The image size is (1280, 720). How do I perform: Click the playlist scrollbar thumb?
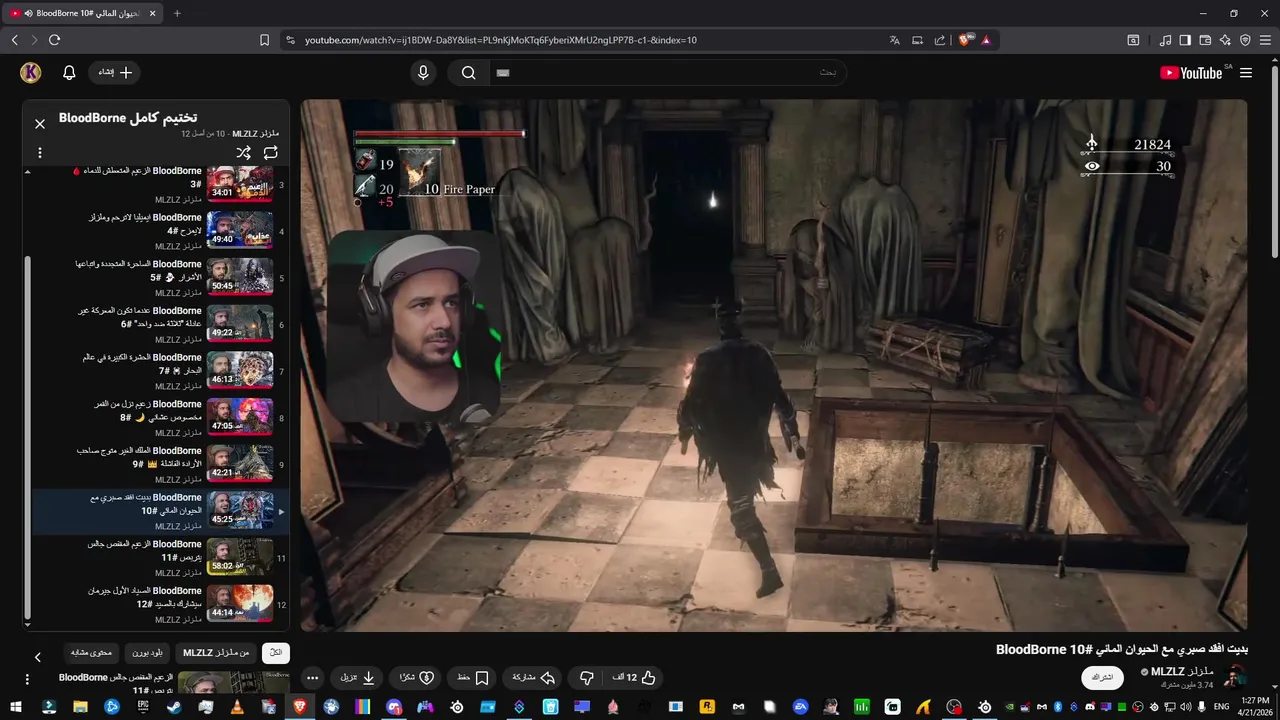click(x=28, y=435)
